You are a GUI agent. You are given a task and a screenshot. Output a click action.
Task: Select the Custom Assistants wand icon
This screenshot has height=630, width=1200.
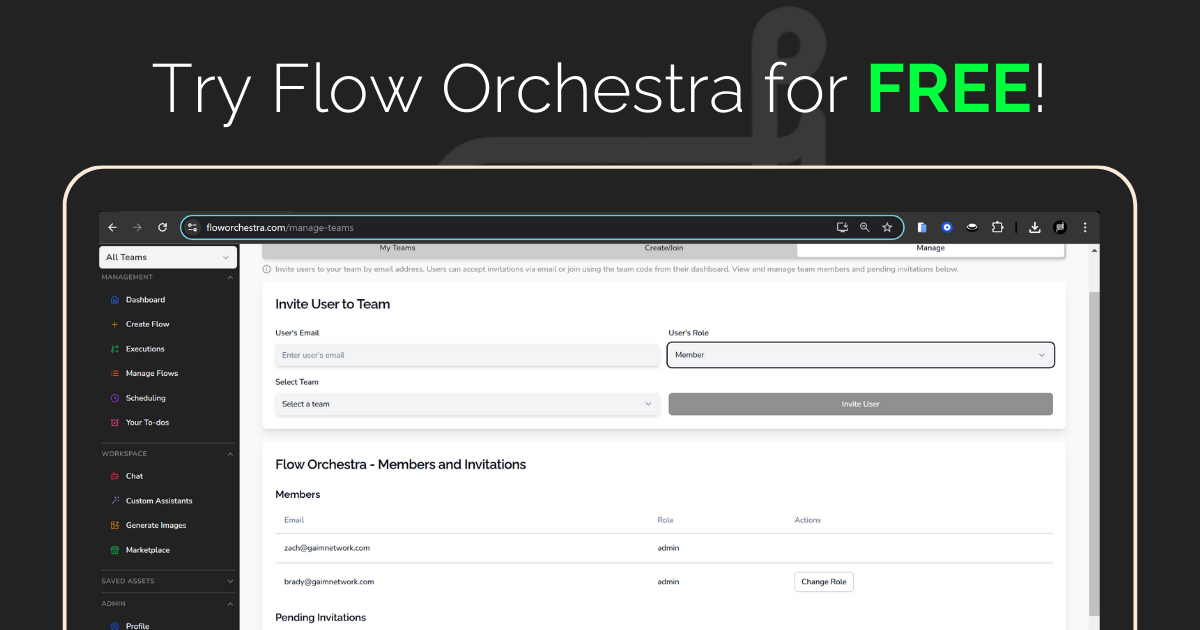coord(115,501)
